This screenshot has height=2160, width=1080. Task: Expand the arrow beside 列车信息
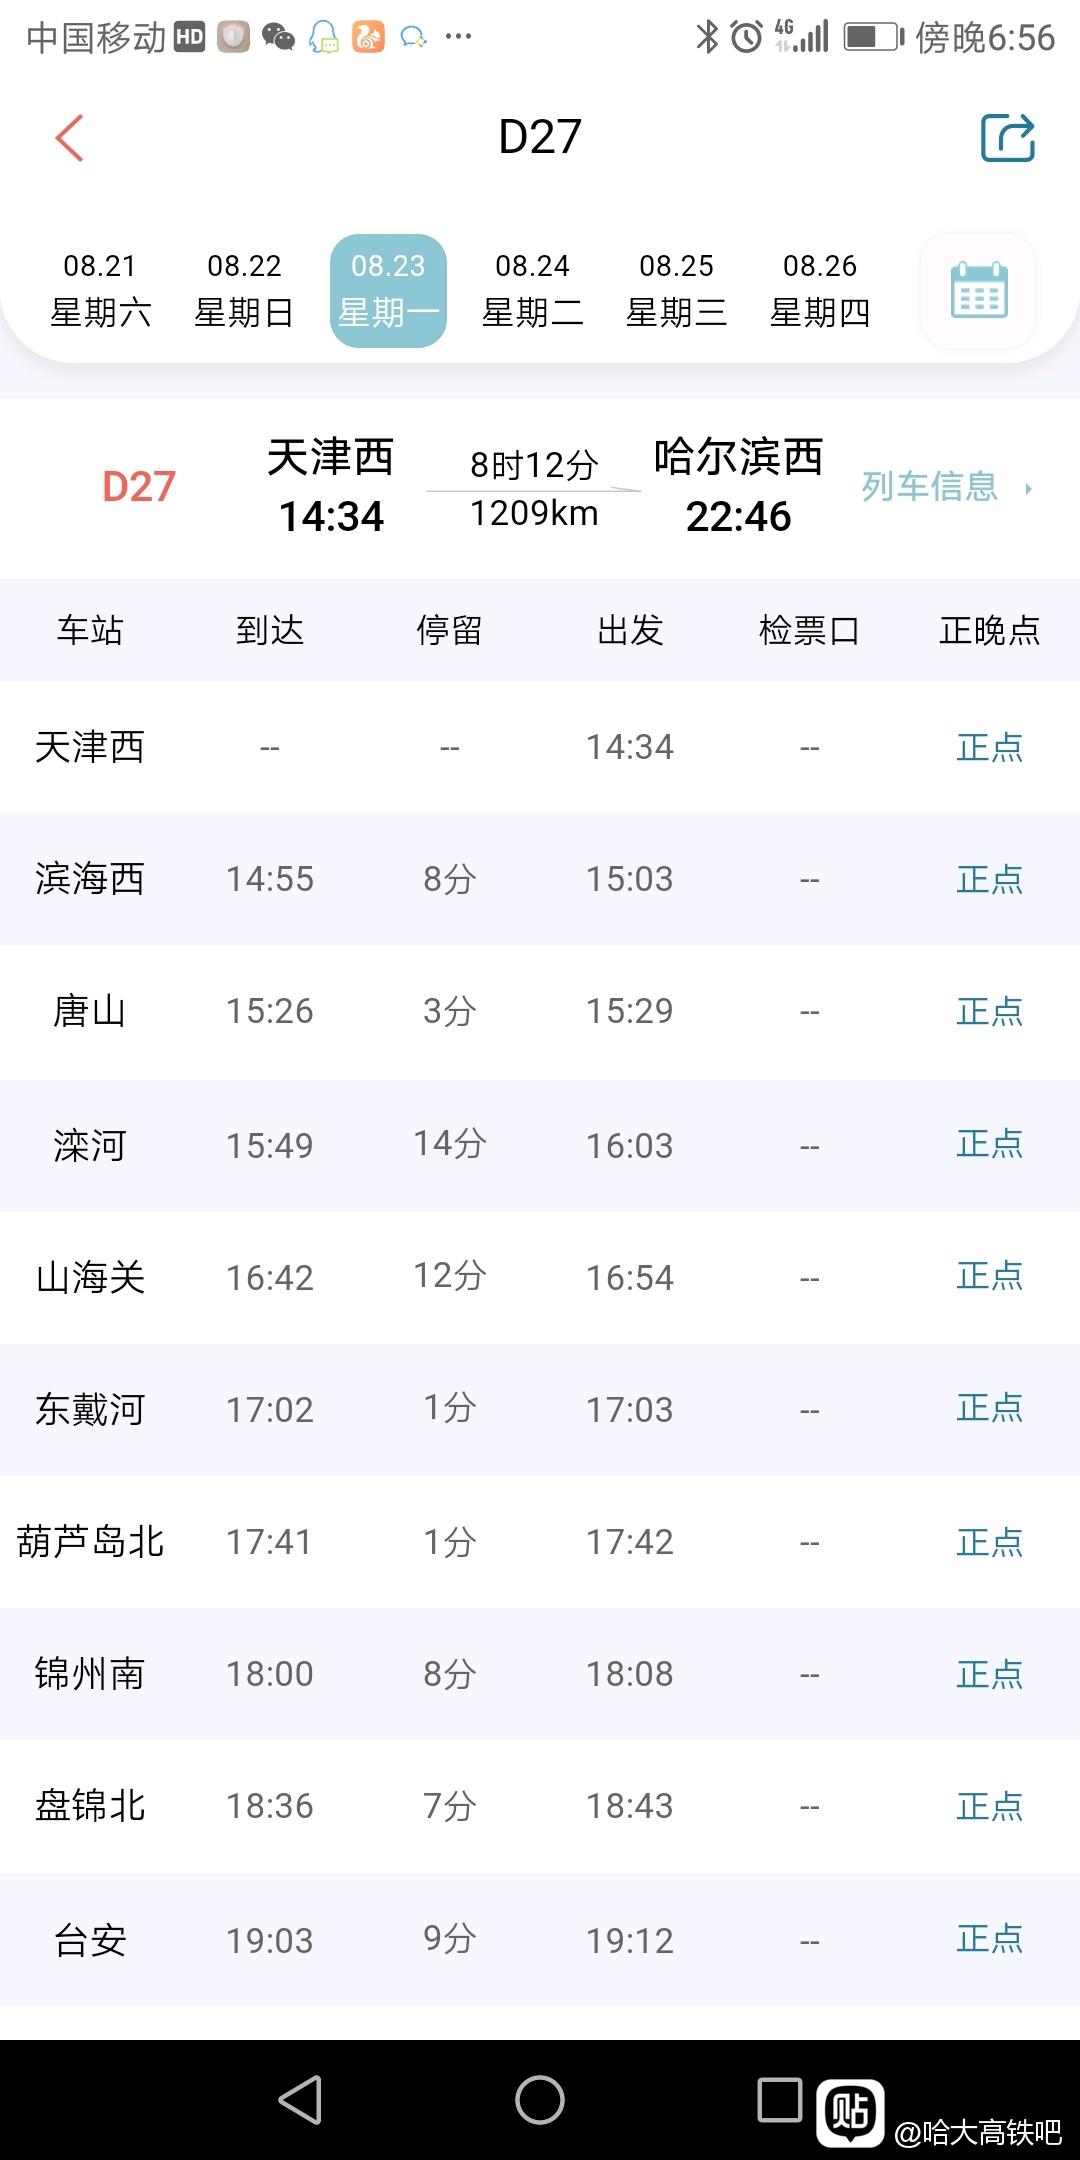click(x=1028, y=488)
